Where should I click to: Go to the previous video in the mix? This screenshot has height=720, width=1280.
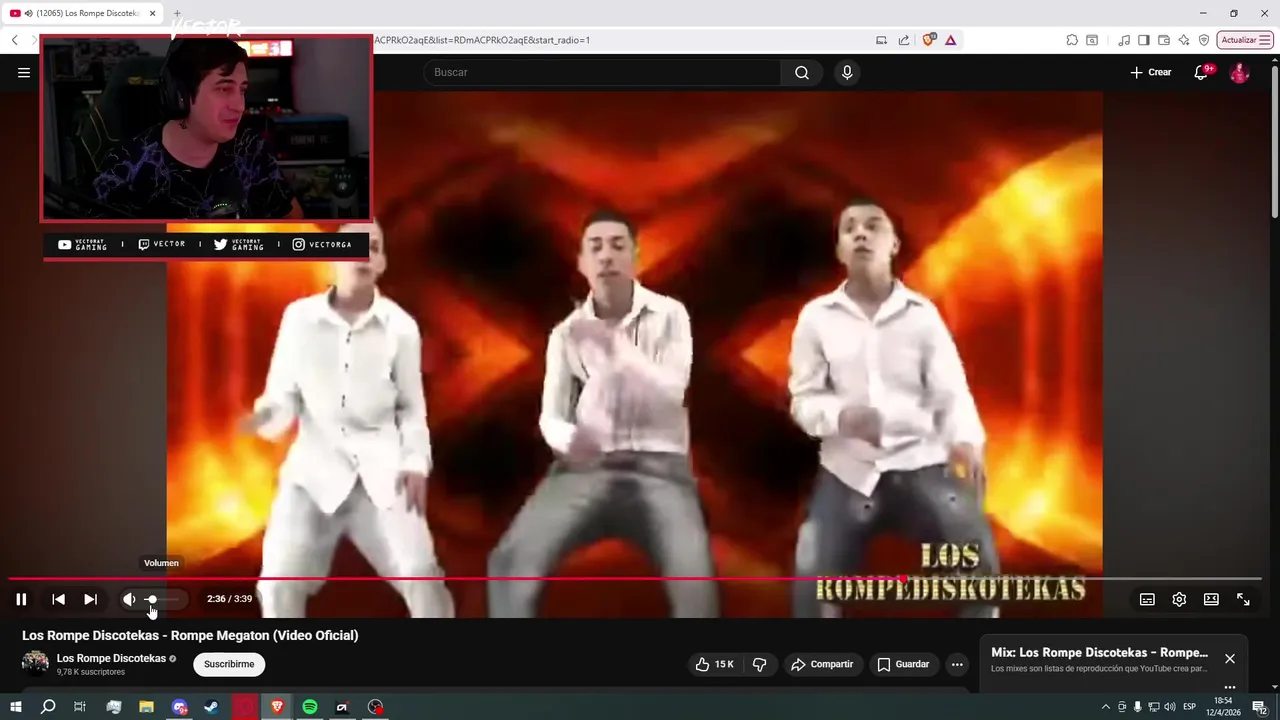point(58,599)
